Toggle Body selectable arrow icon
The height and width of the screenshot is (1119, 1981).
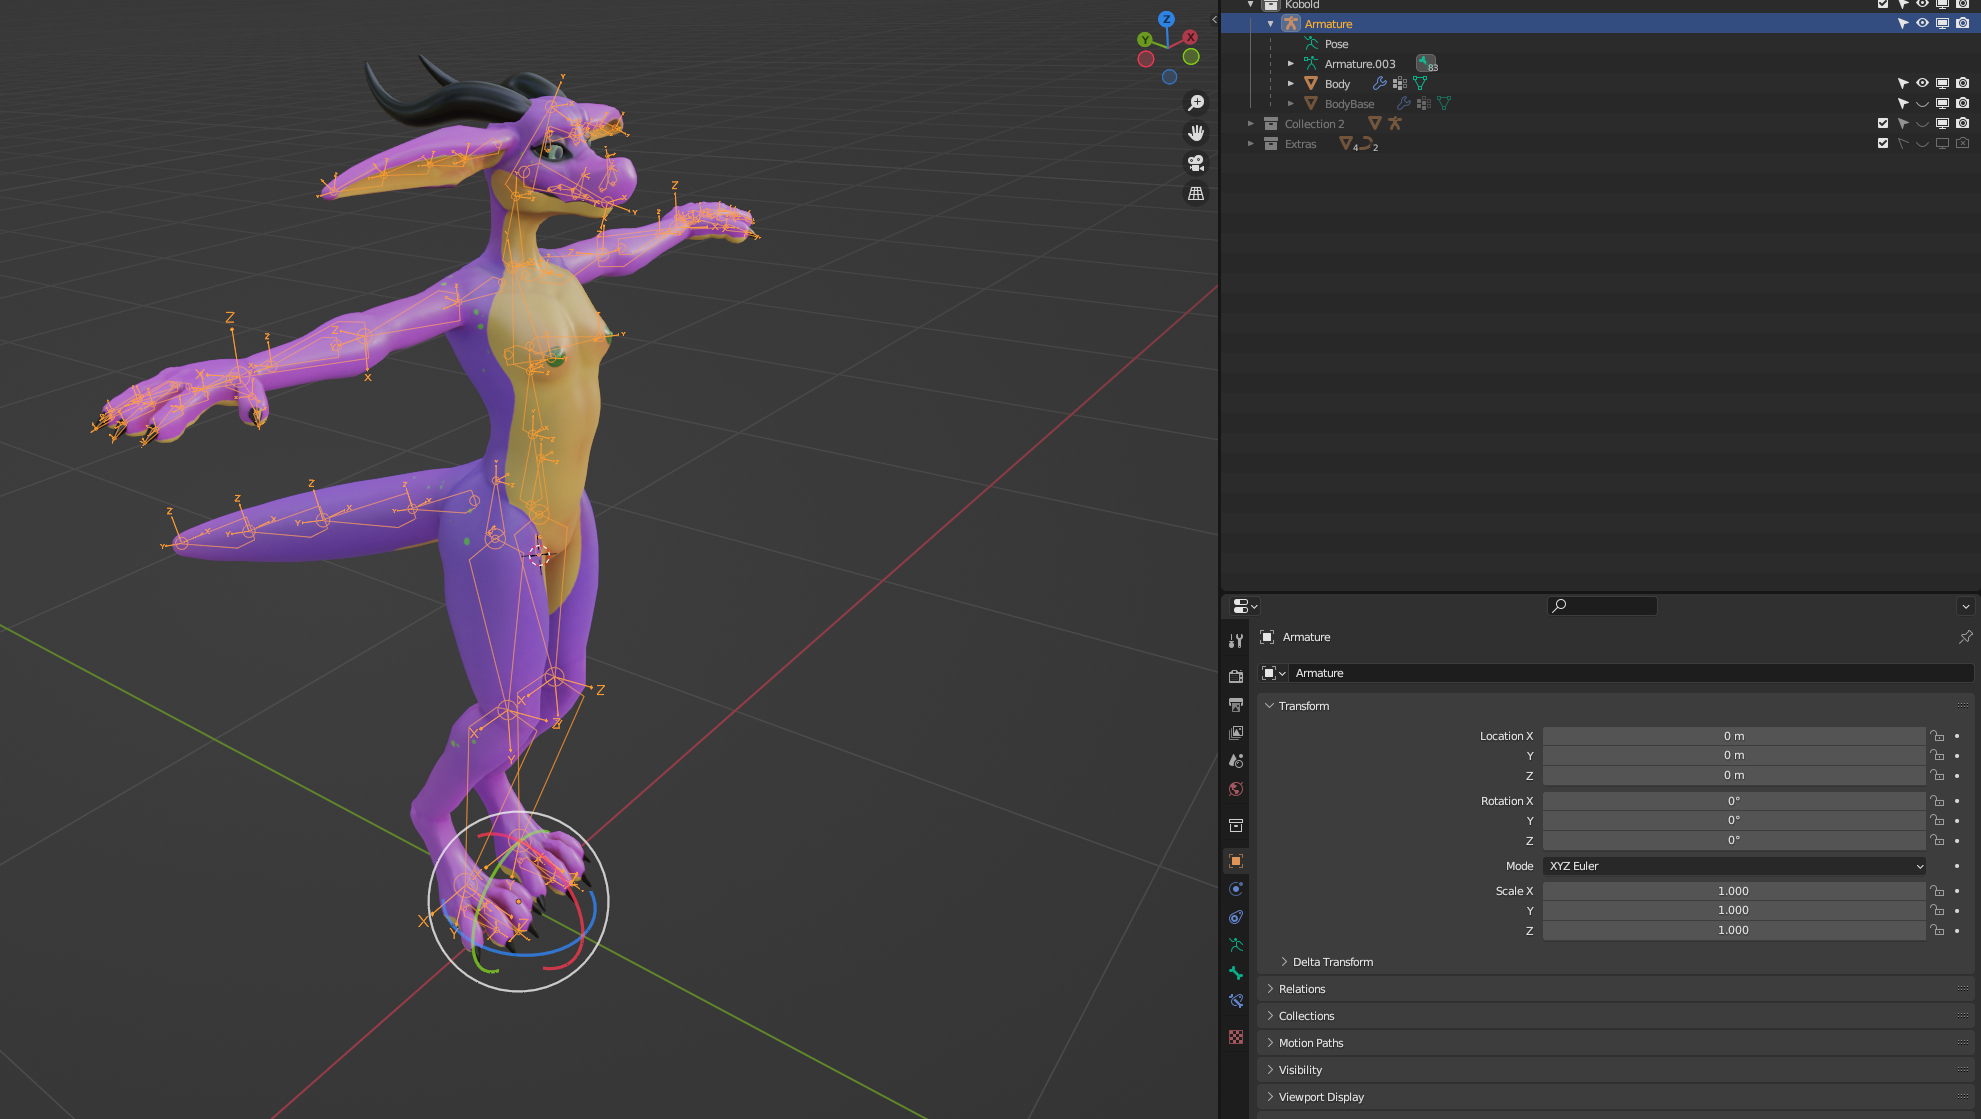[x=1902, y=84]
